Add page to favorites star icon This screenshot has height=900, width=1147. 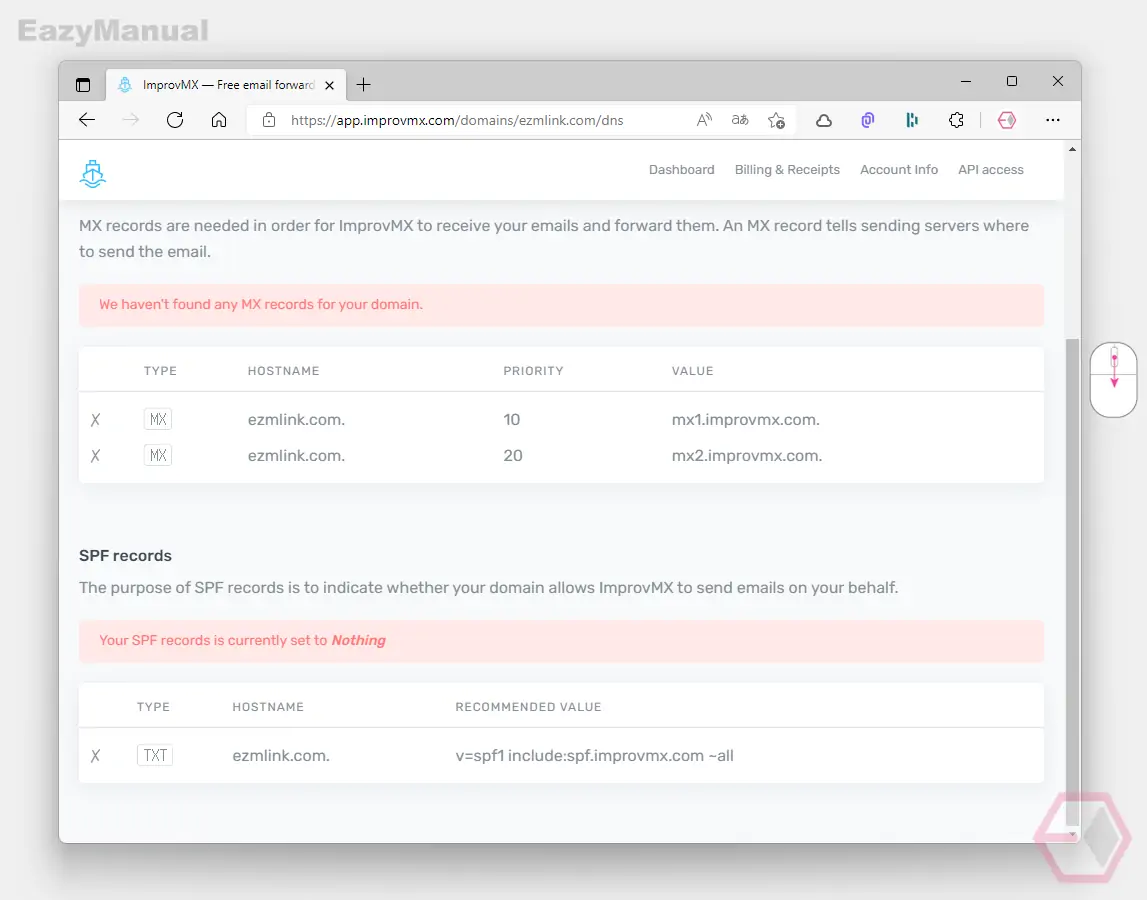tap(777, 120)
